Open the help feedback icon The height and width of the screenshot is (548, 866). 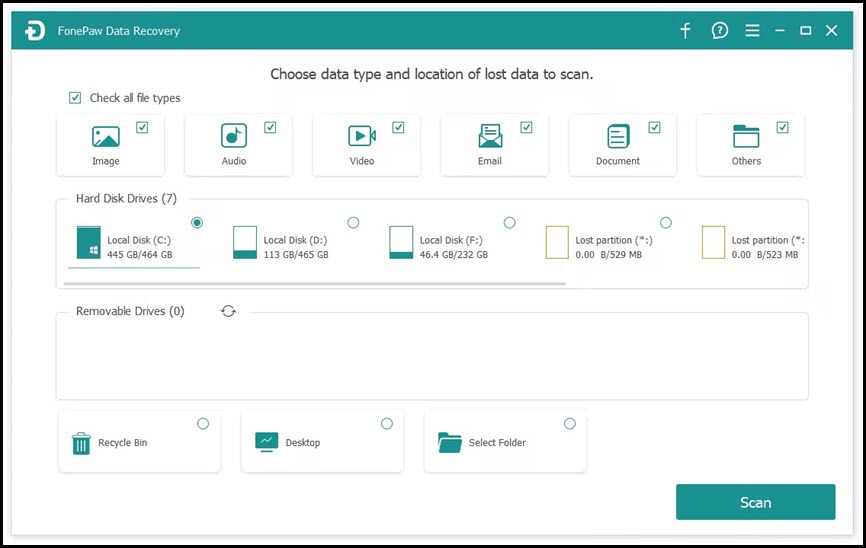[x=719, y=30]
